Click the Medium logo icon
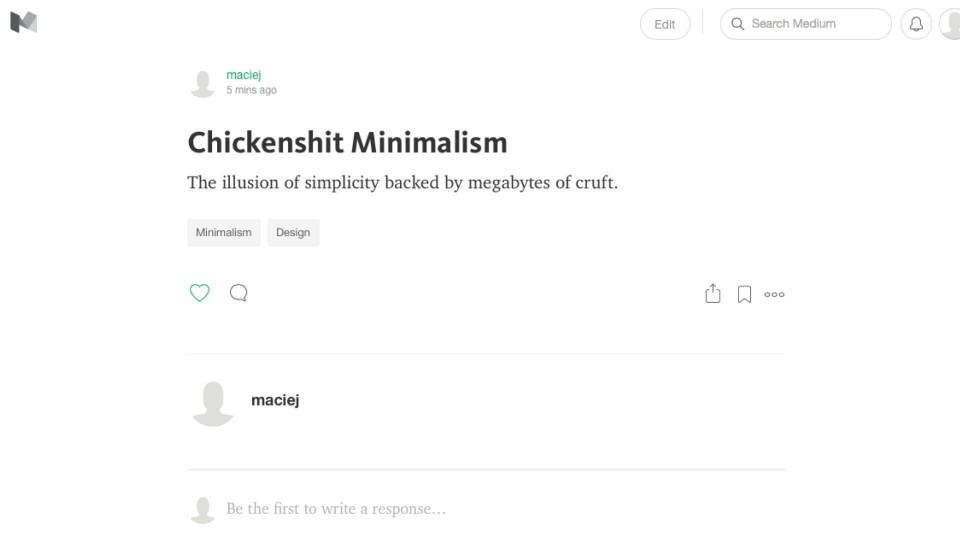This screenshot has height=540, width=960. pyautogui.click(x=23, y=22)
